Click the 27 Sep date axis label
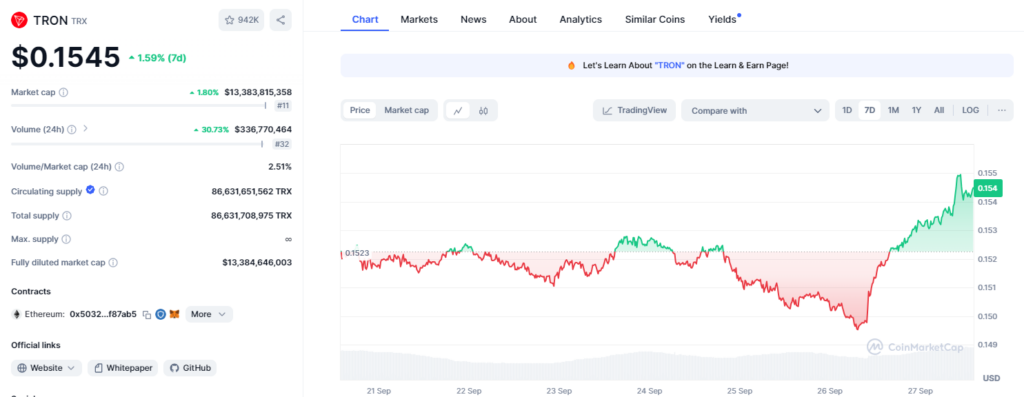This screenshot has height=397, width=1024. tap(920, 391)
